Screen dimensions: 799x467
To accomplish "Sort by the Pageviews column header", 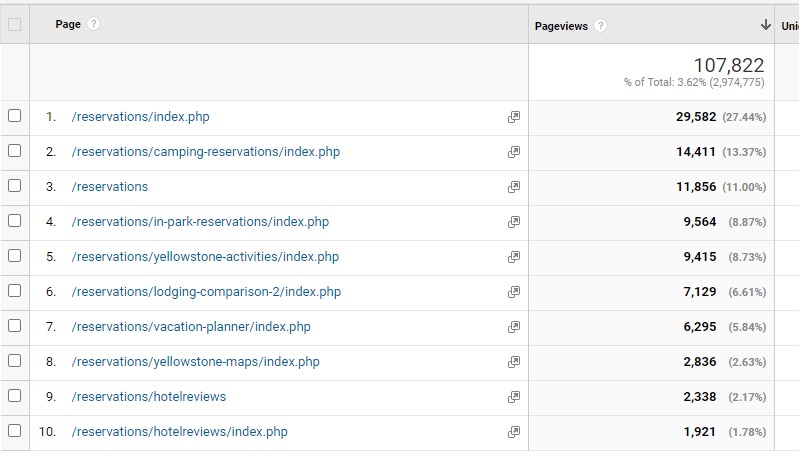I will pyautogui.click(x=561, y=26).
